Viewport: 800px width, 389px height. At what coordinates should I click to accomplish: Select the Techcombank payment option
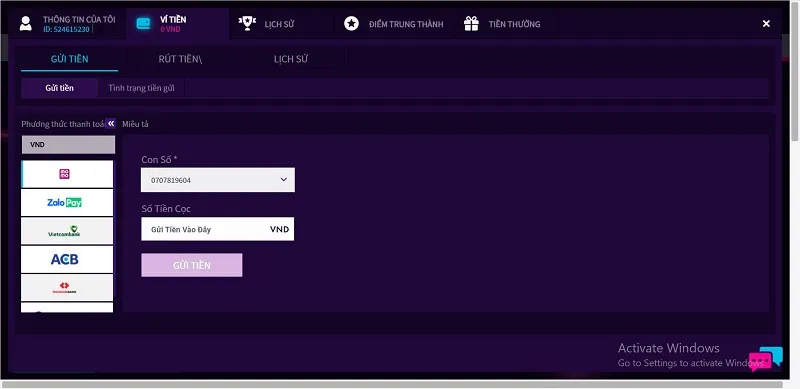pyautogui.click(x=67, y=287)
